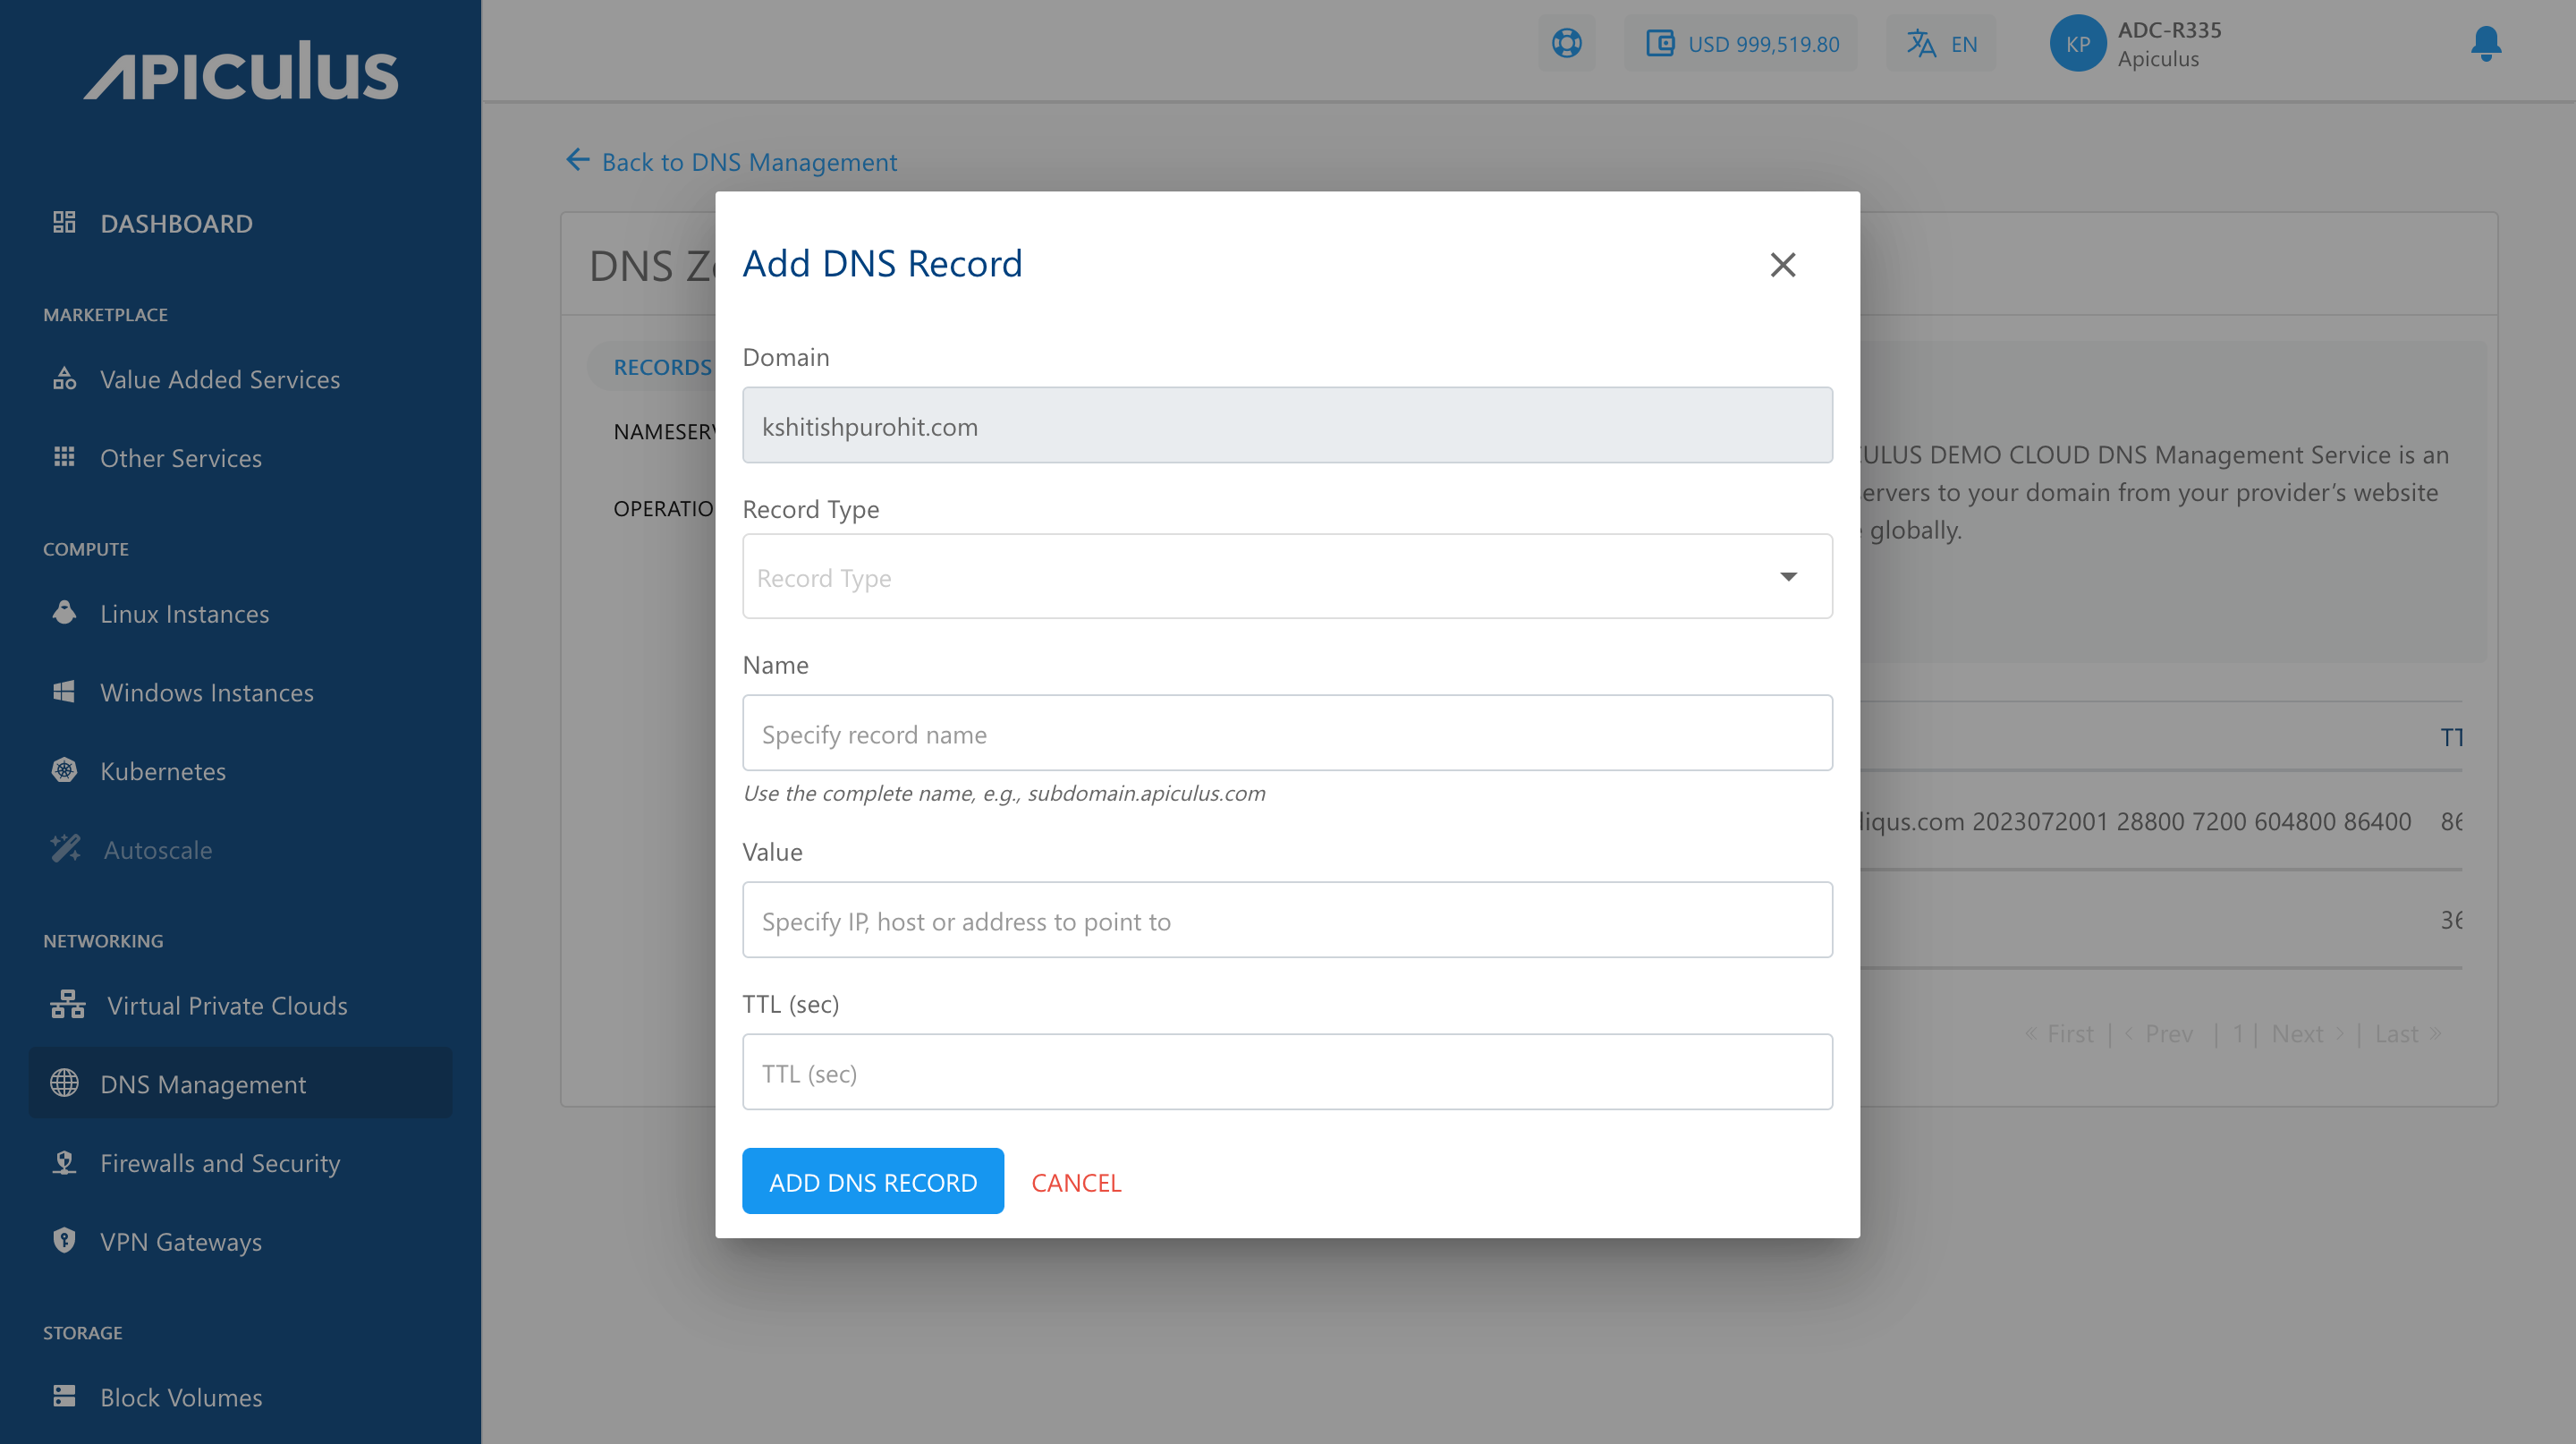Click the Domain field kshitishpurohit.com
This screenshot has height=1444, width=2576.
[1287, 425]
